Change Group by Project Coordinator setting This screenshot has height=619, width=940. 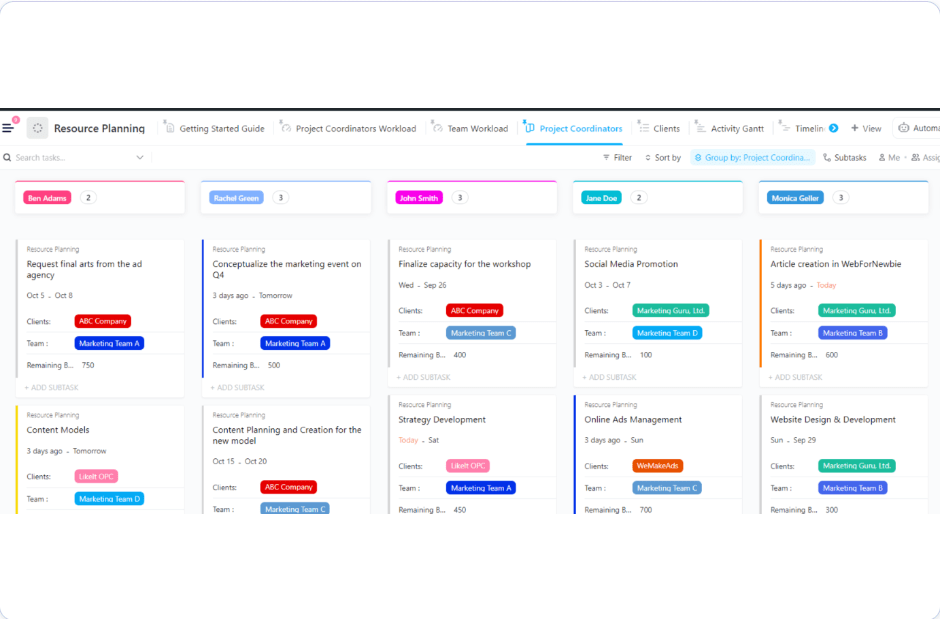coord(752,158)
